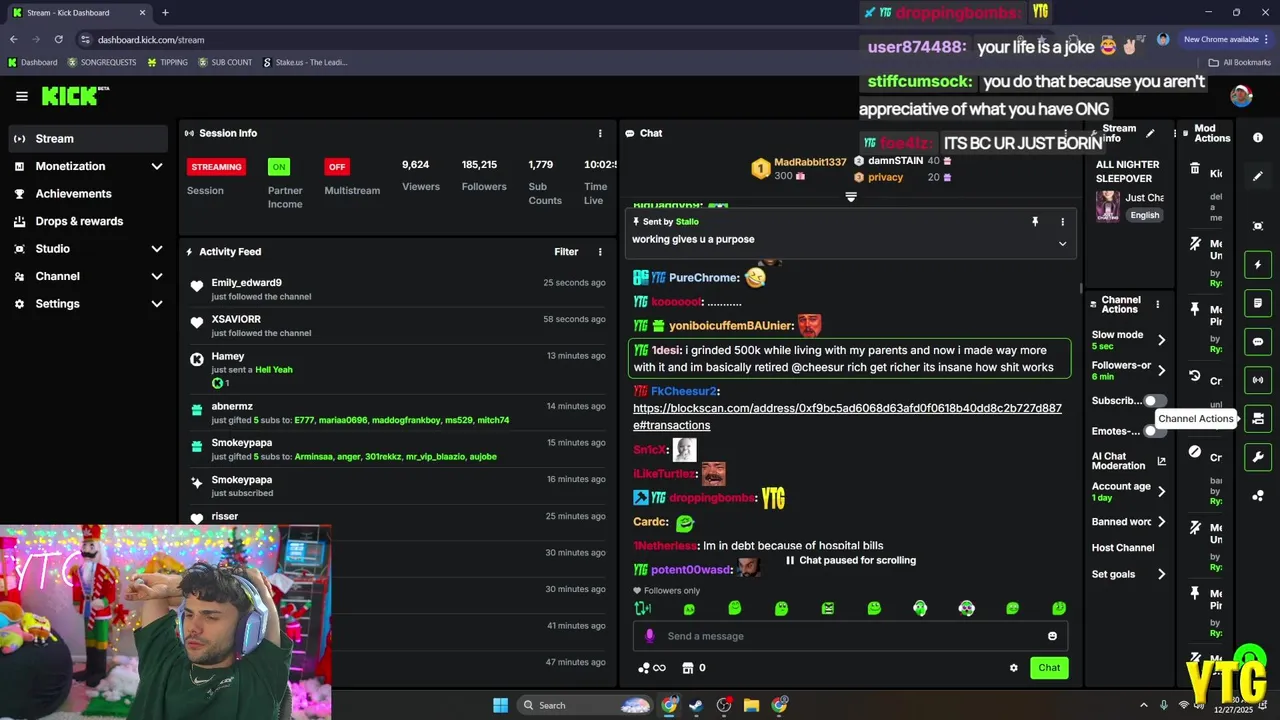
Task: Open the Channel Actions panel three-dot menu
Action: coord(1157,304)
